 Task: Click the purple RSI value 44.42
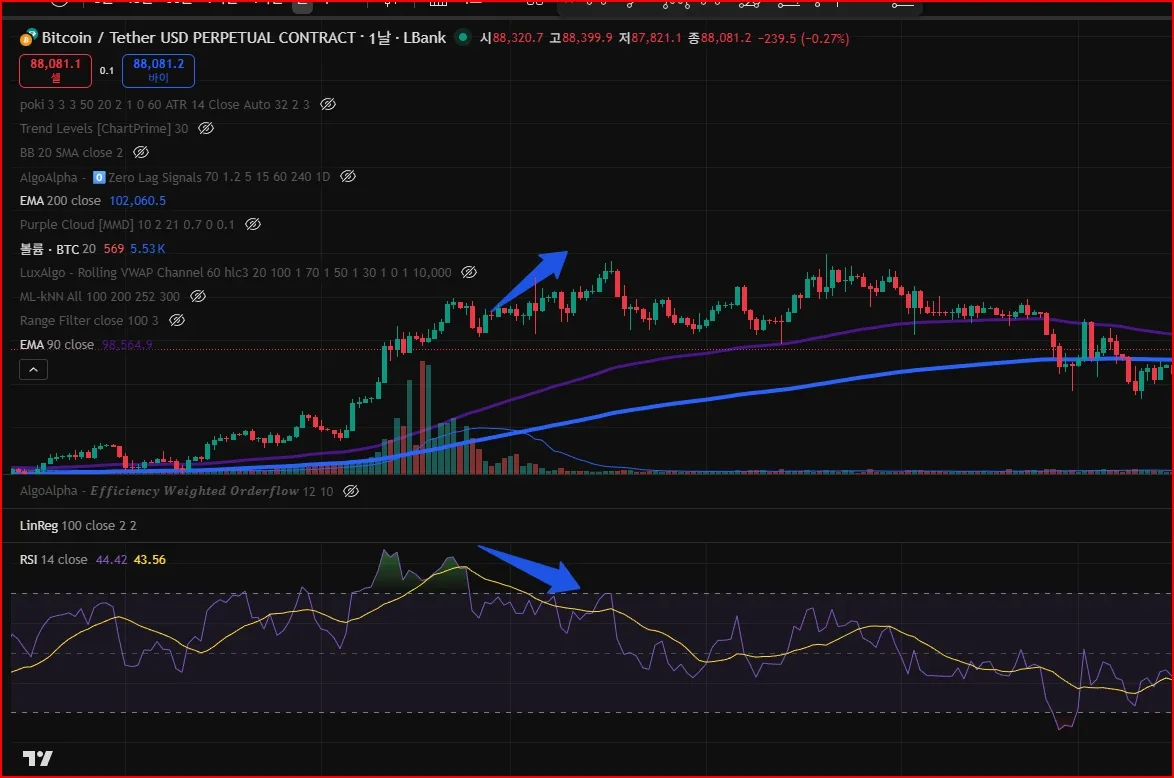112,559
